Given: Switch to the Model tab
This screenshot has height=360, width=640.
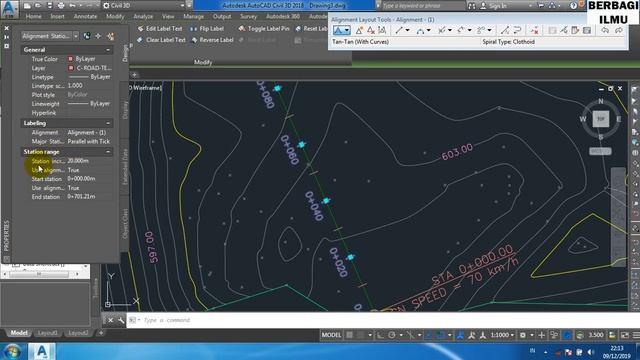Looking at the screenshot, I should pos(19,333).
